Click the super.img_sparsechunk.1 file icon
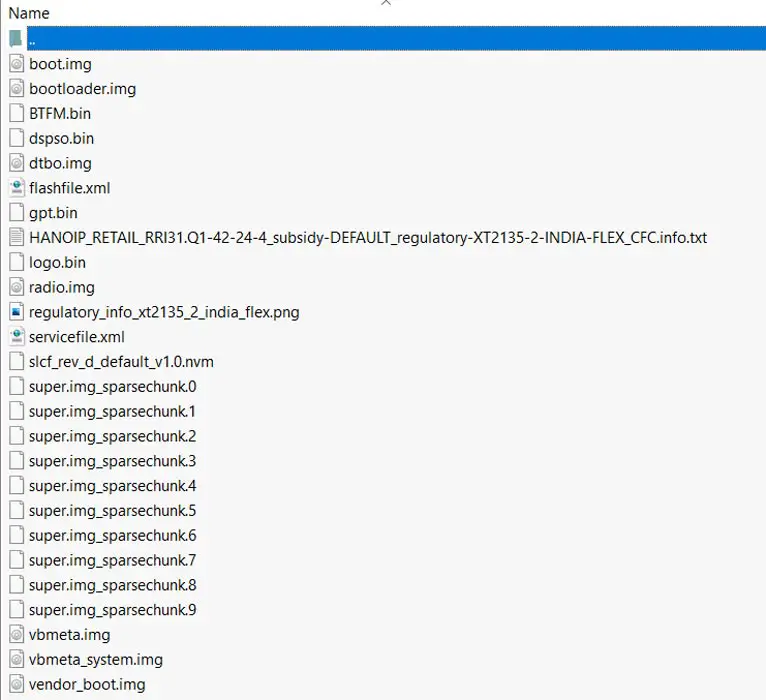Screen dimensions: 766x700 [17, 411]
